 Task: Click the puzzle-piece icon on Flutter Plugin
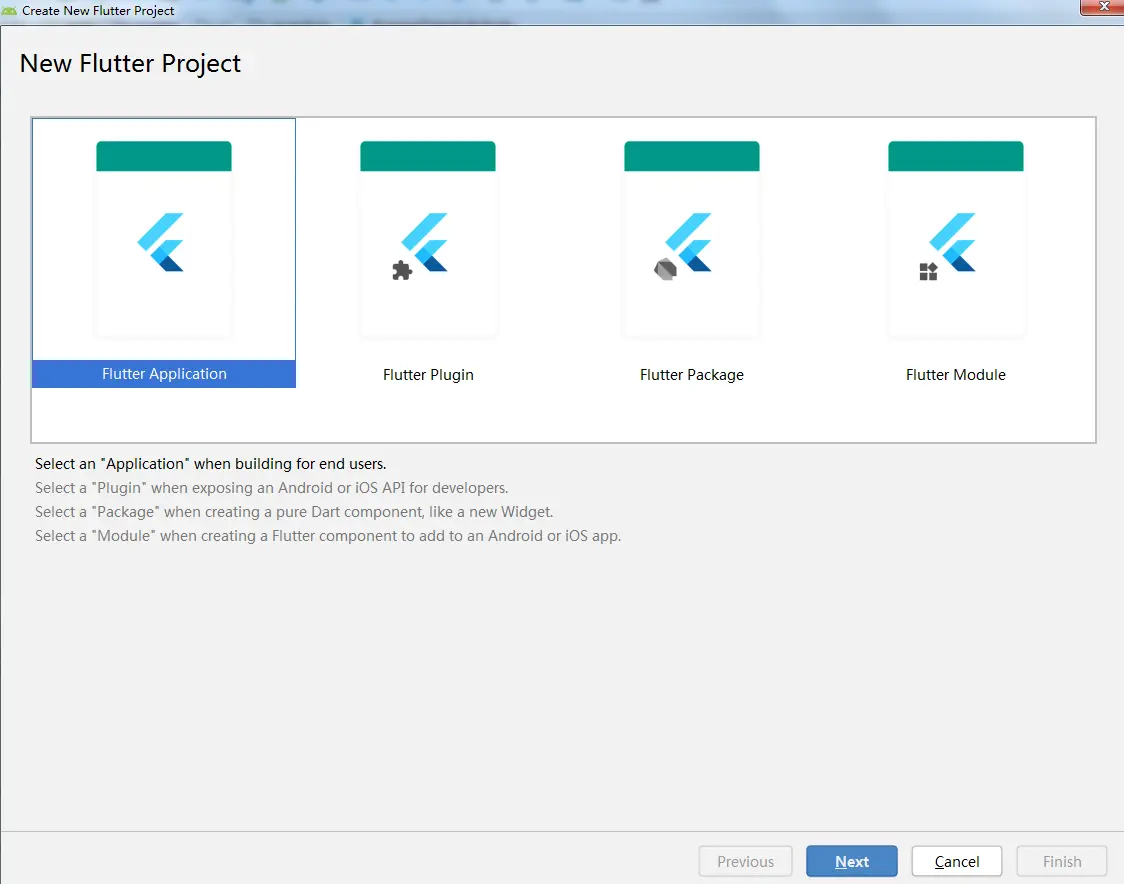click(x=402, y=270)
